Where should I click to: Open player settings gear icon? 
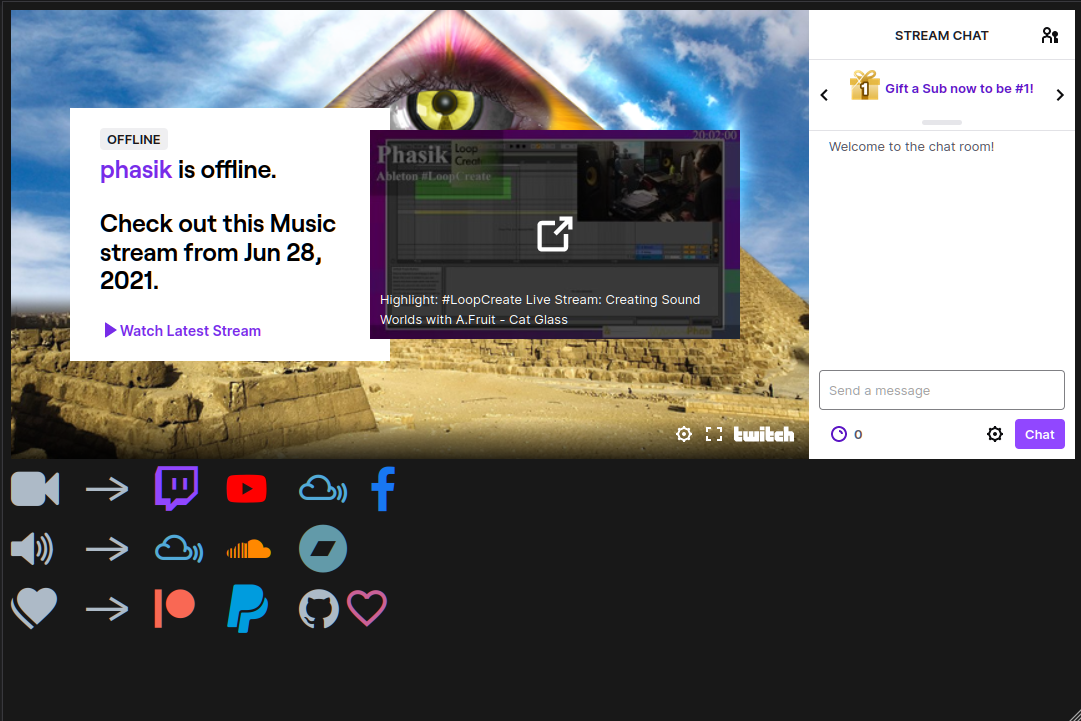684,434
